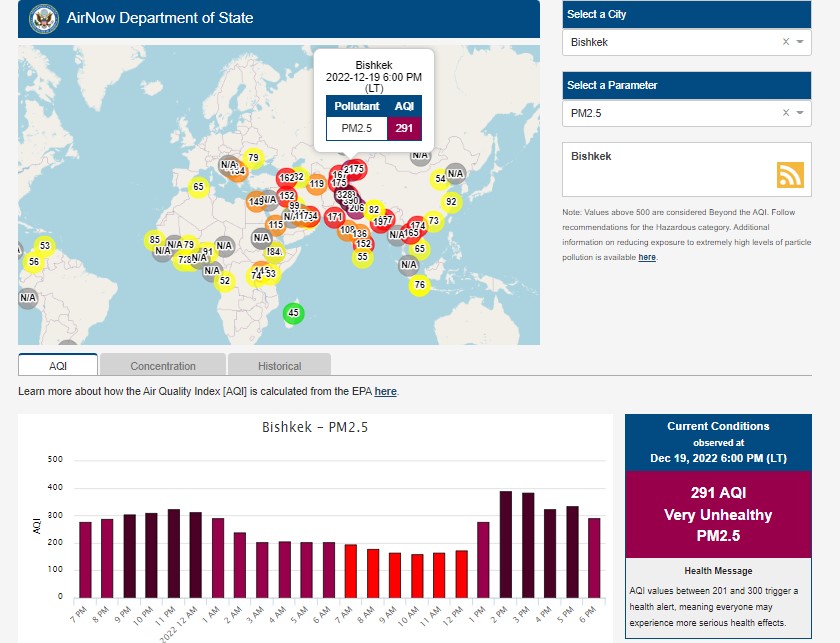Image resolution: width=840 pixels, height=643 pixels.
Task: Expand the Select a City dropdown arrow
Action: (x=800, y=42)
